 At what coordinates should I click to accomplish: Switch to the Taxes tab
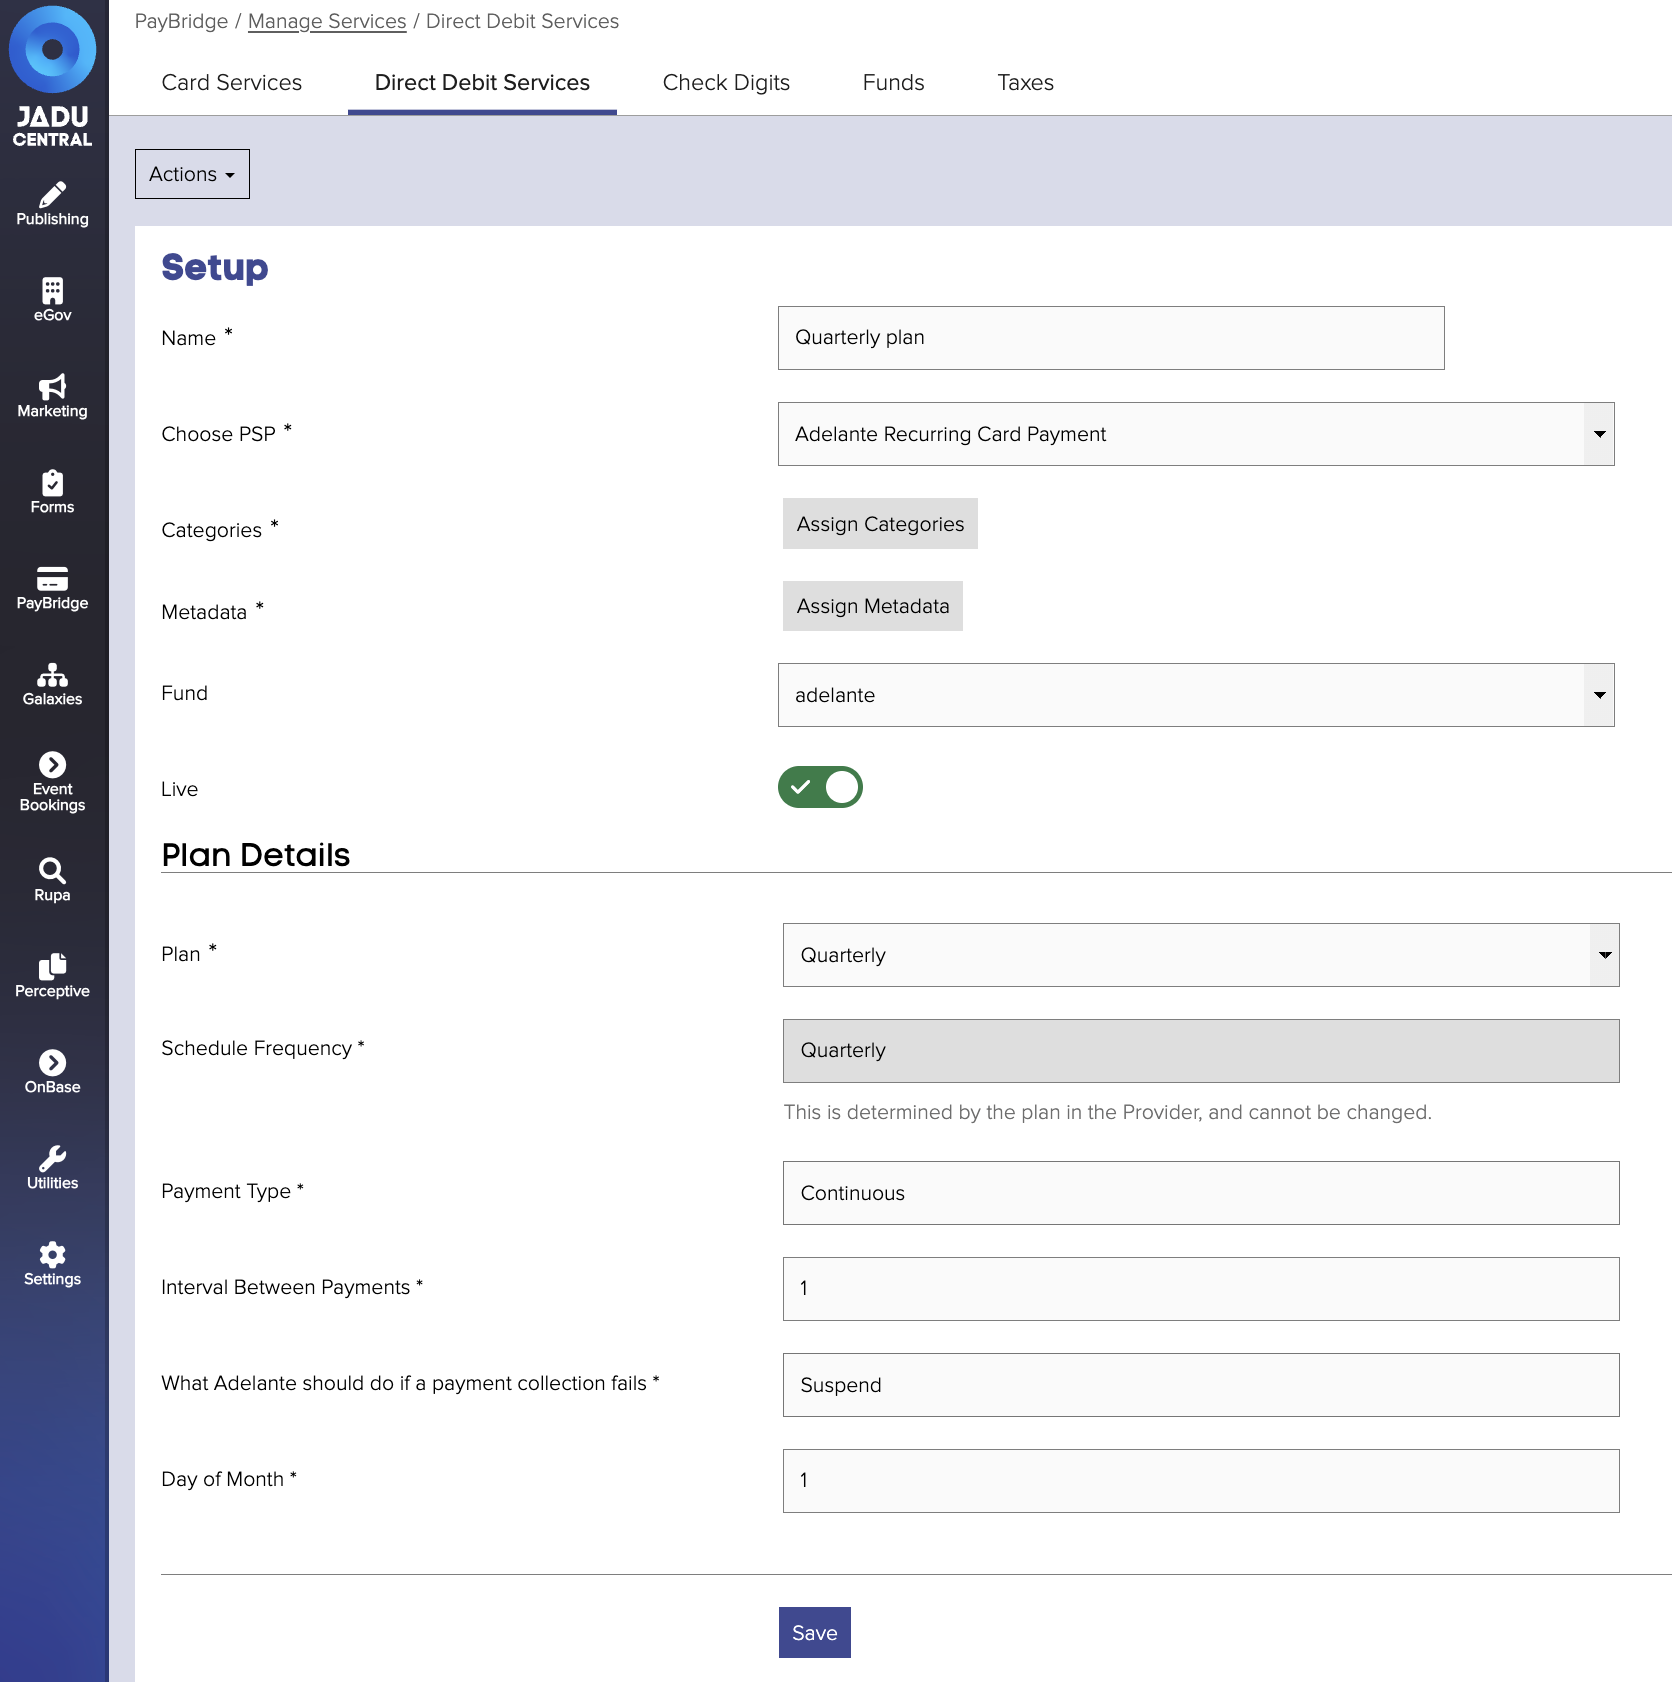(x=1026, y=83)
